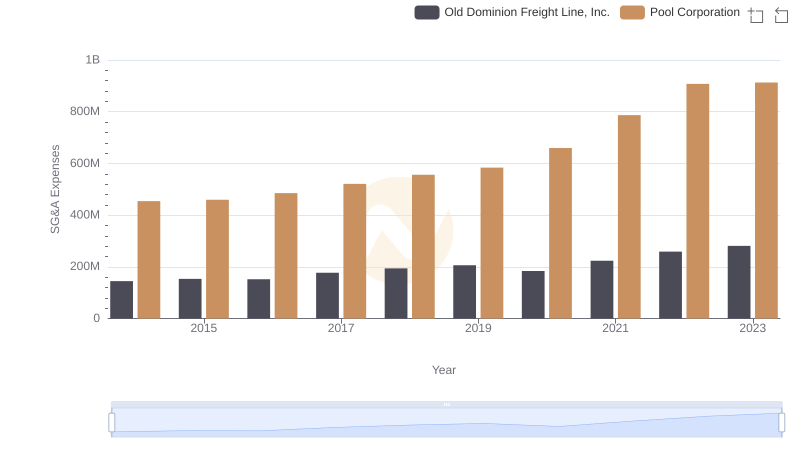Click the y-axis label 800M
This screenshot has height=461, width=800.
(85, 111)
